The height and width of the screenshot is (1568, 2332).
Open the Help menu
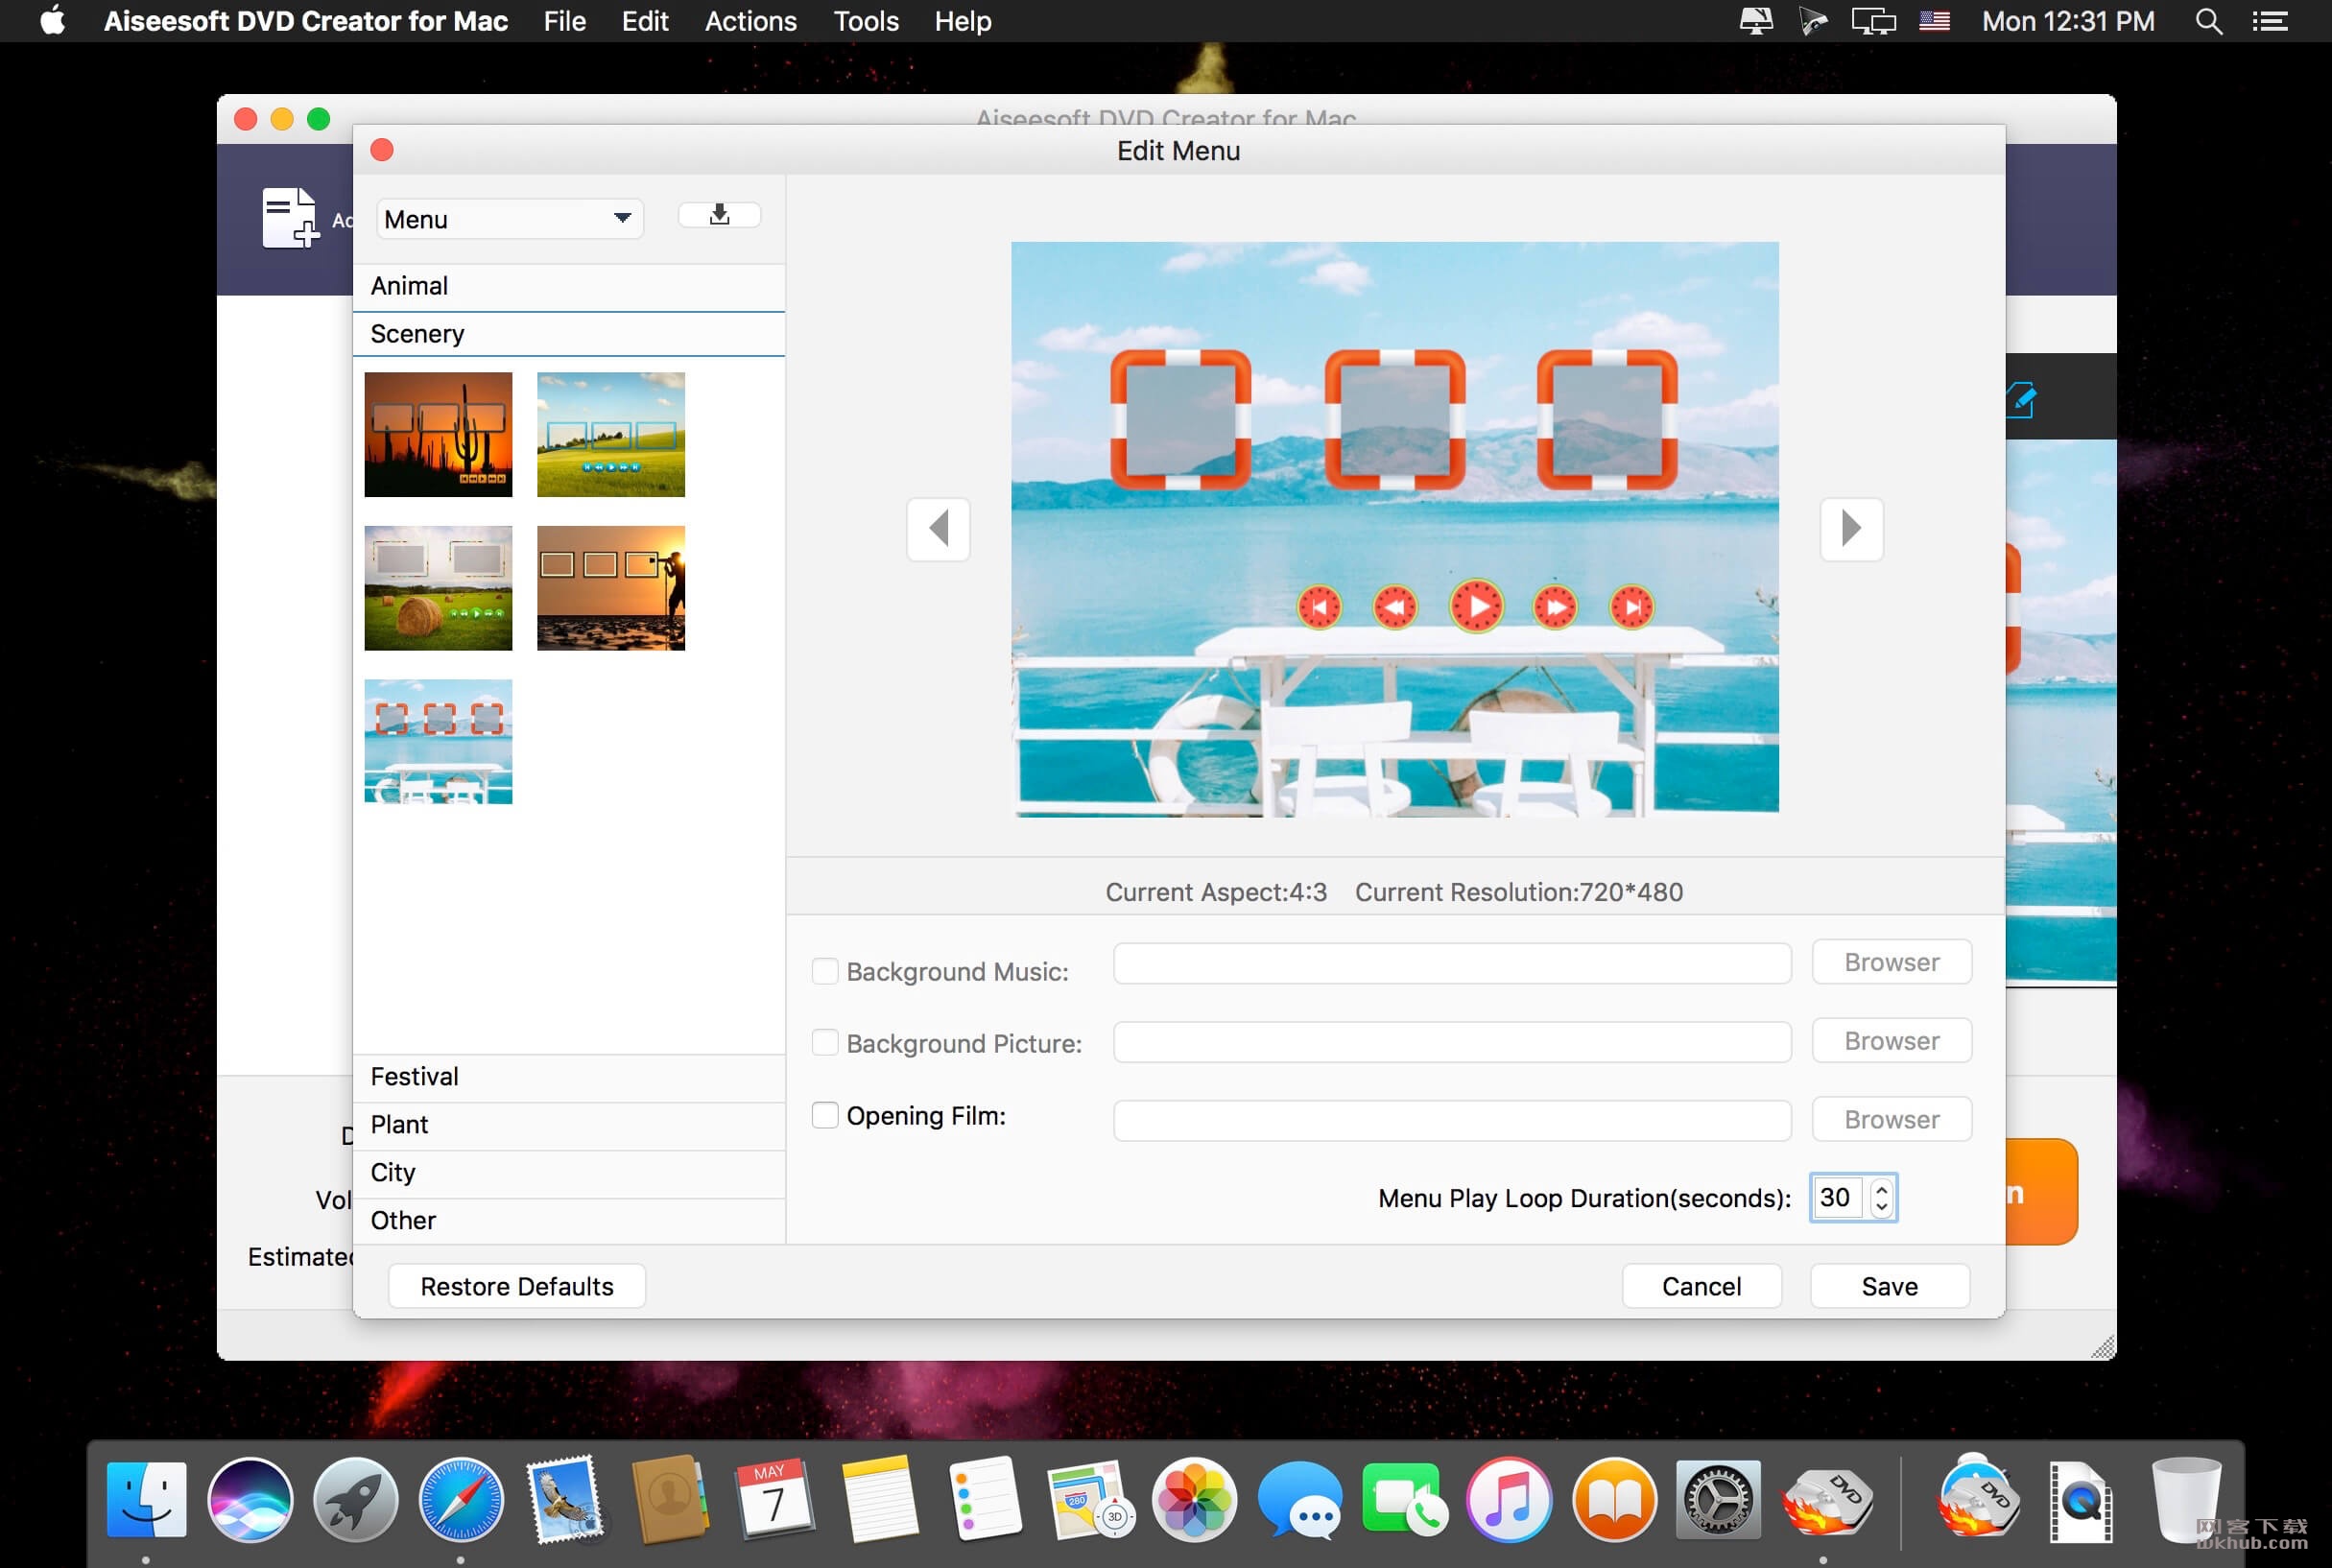click(962, 21)
